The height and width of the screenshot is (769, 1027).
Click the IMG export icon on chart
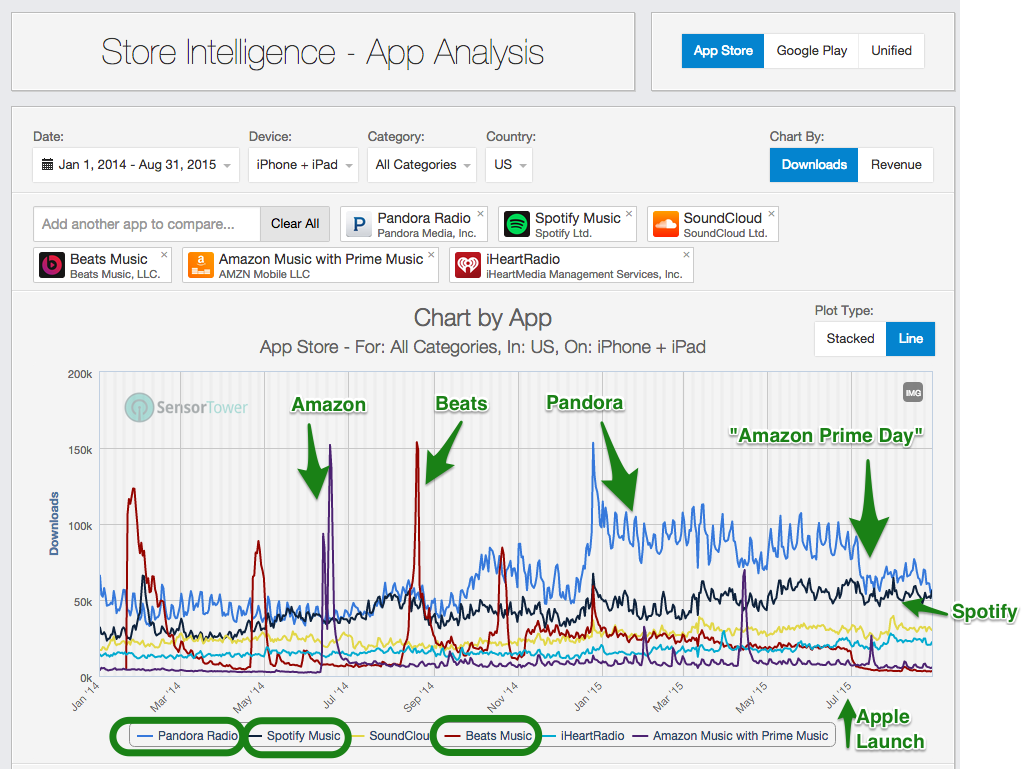click(x=913, y=392)
